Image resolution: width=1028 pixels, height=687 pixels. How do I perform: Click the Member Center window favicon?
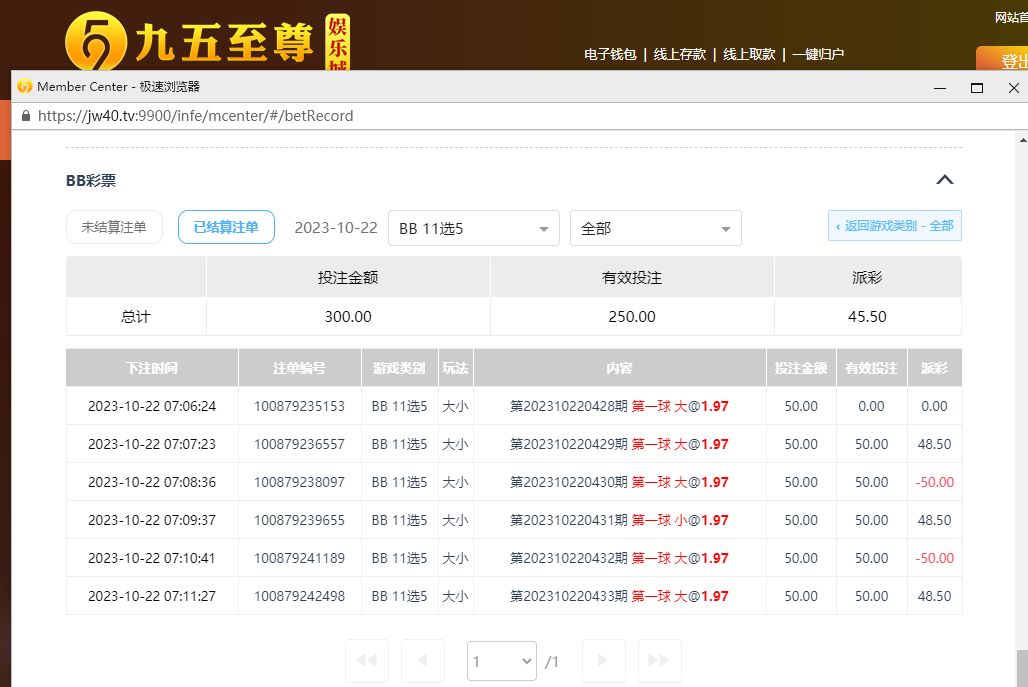tap(25, 87)
